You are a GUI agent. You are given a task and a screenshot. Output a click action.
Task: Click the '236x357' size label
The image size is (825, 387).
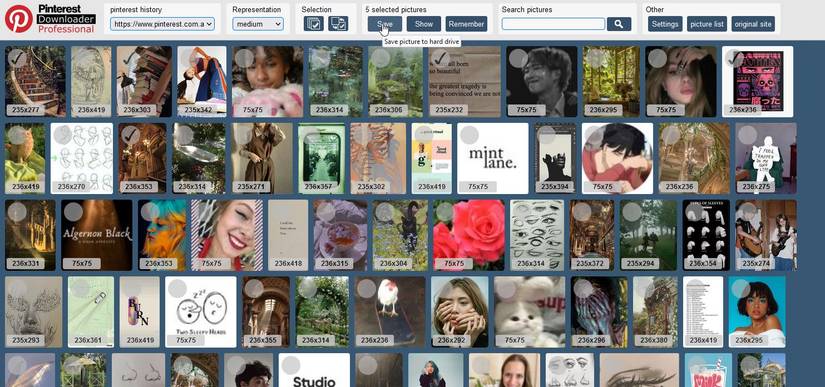(319, 187)
